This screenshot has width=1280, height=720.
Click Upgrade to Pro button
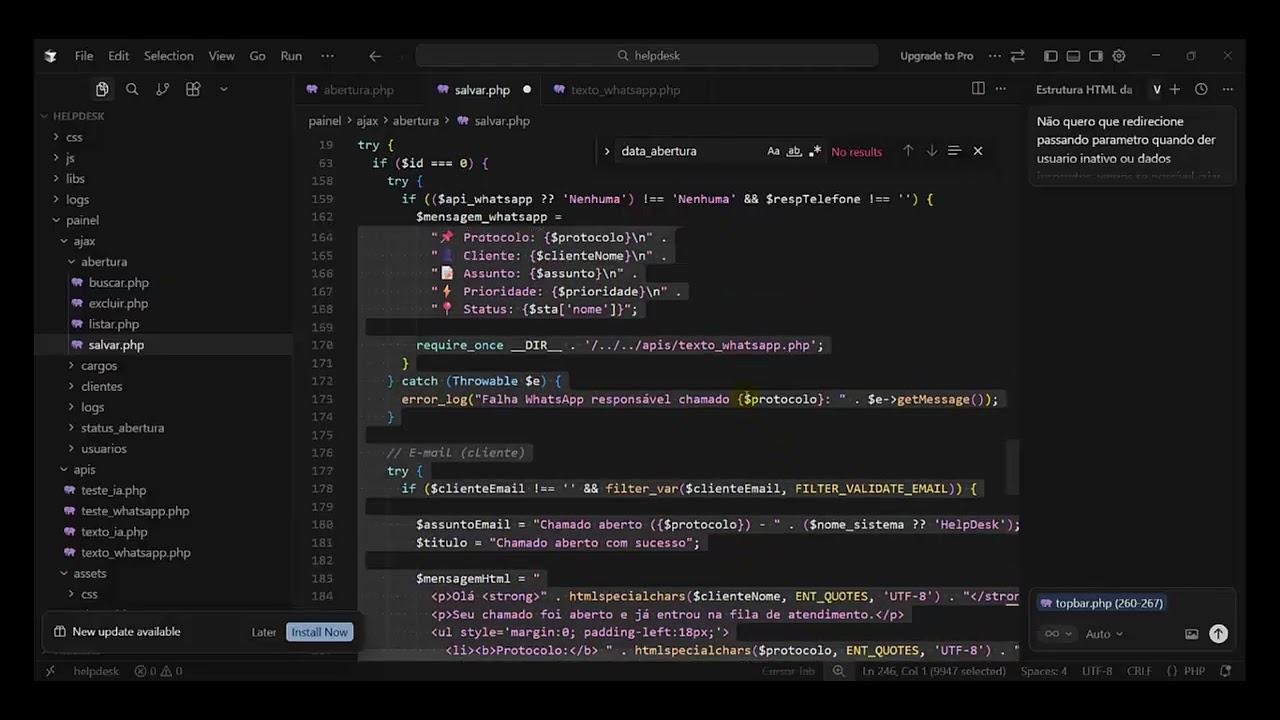click(x=936, y=56)
